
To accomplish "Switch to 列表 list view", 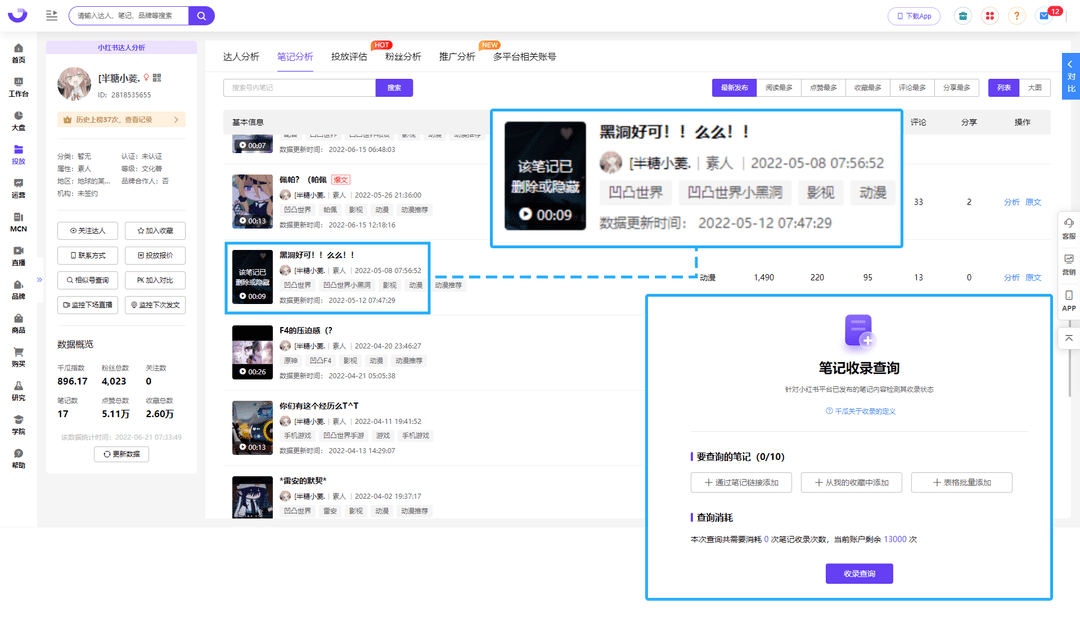I will tap(1004, 87).
